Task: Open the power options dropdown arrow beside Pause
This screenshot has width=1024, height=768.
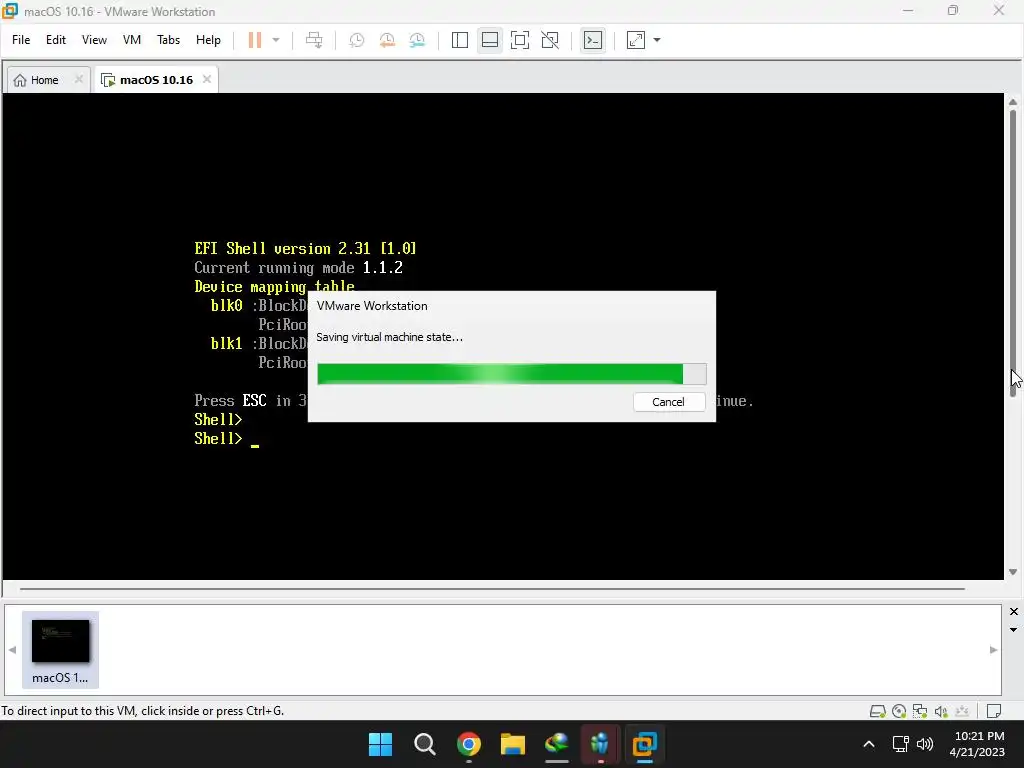Action: pyautogui.click(x=276, y=40)
